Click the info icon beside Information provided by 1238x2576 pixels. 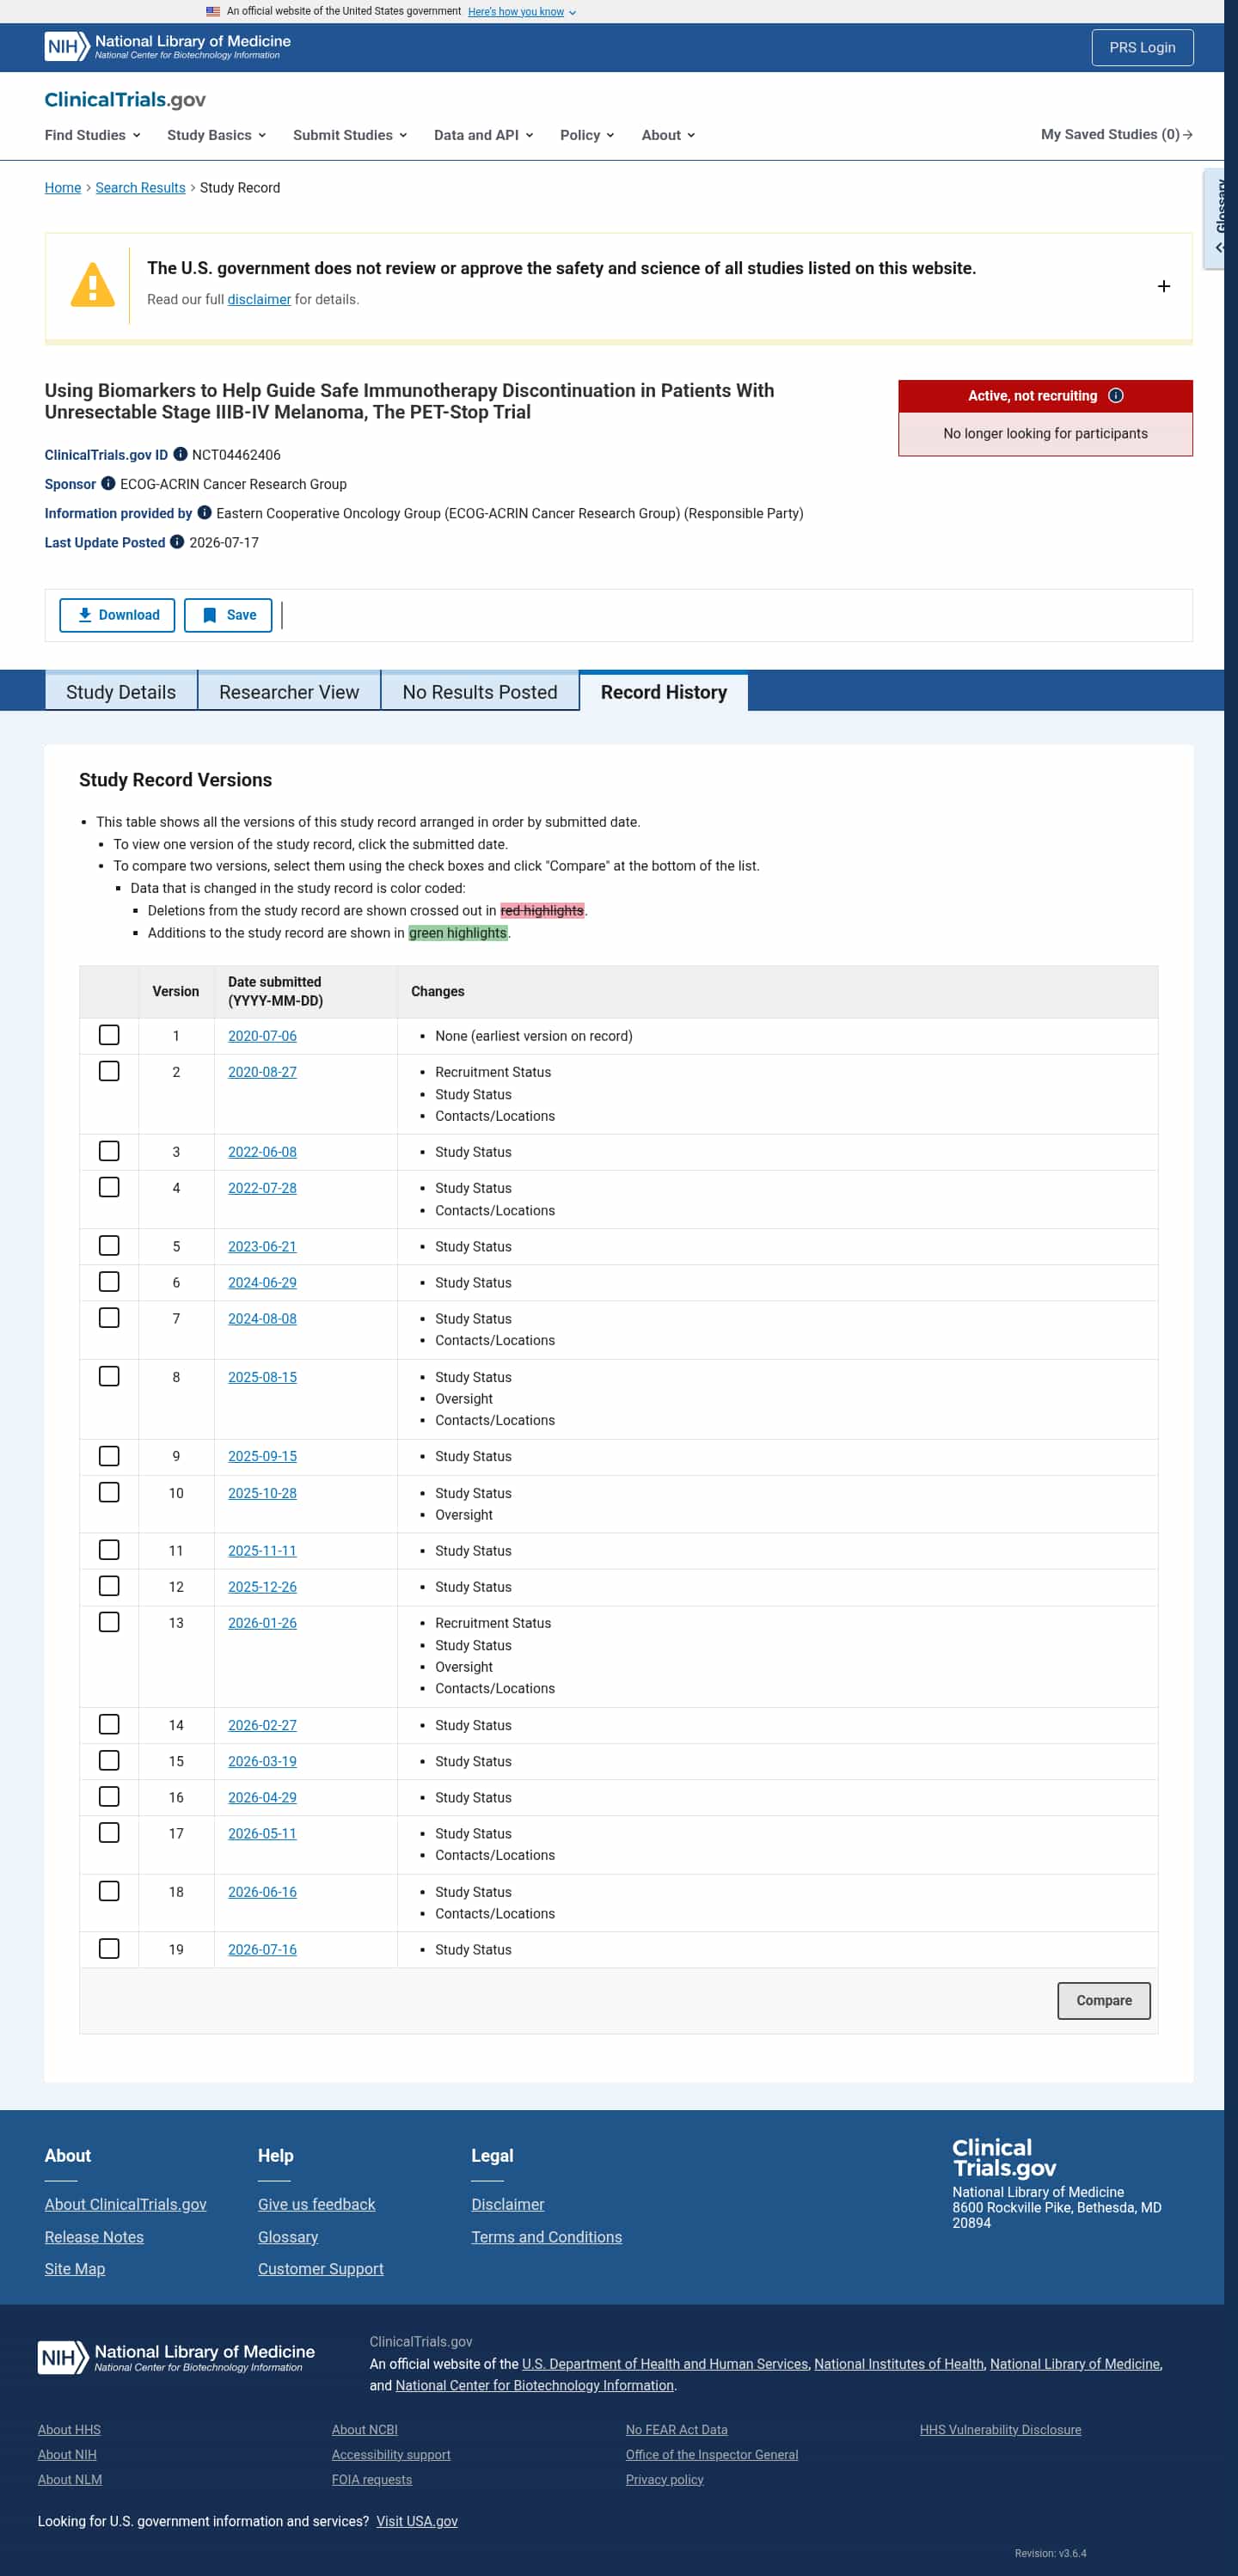(x=204, y=513)
